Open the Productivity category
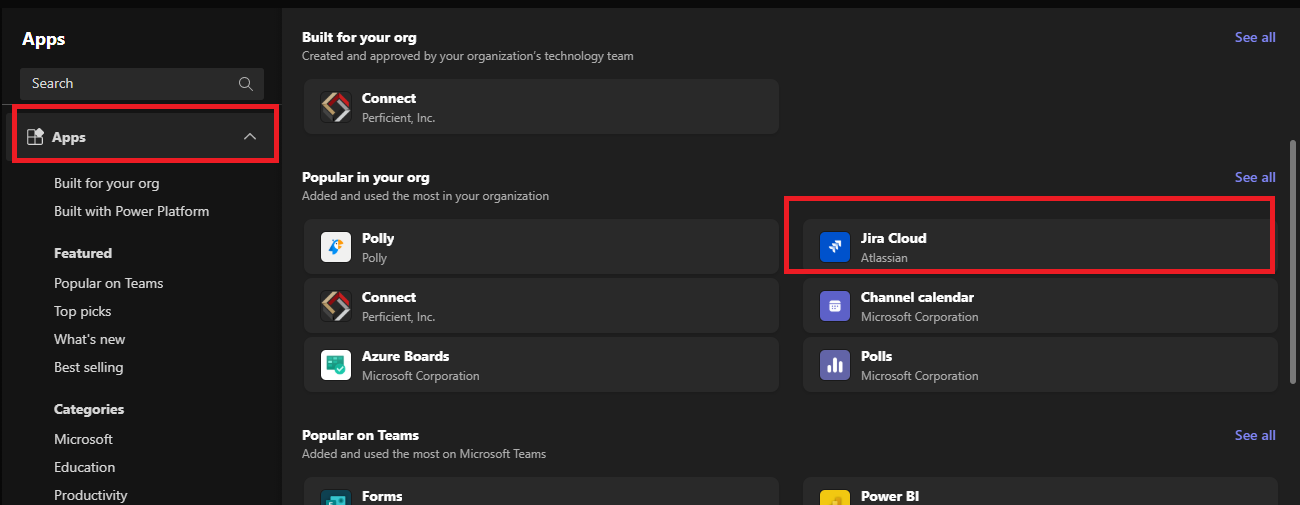 pos(91,495)
